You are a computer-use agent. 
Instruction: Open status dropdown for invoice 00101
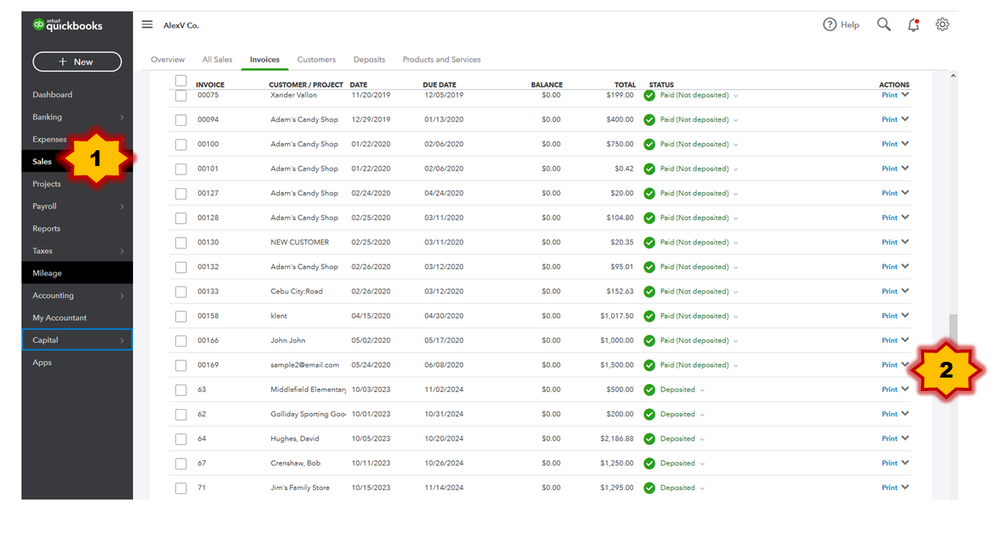(x=735, y=169)
